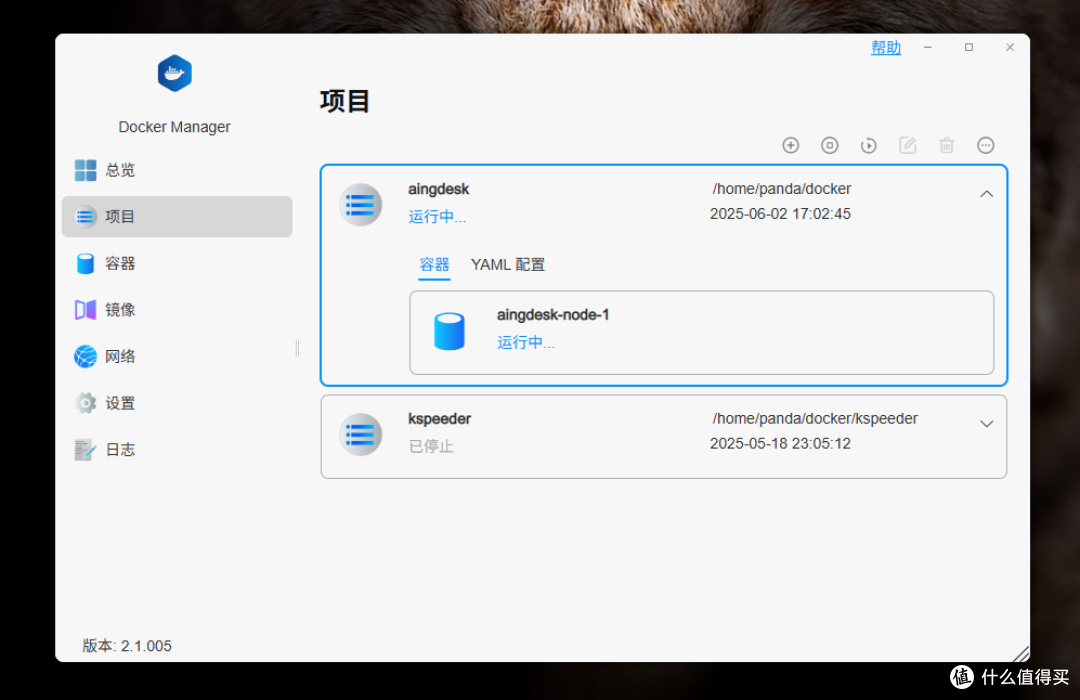
Task: Minimize the Docker Manager window
Action: point(928,47)
